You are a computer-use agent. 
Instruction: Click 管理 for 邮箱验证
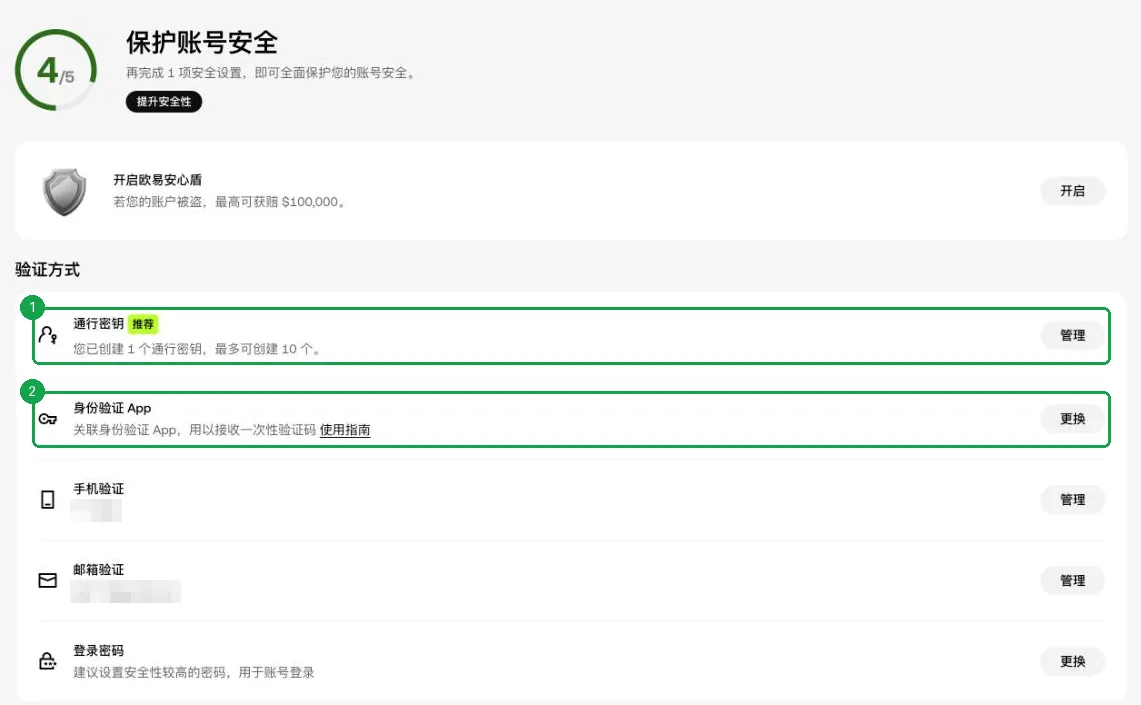tap(1072, 581)
